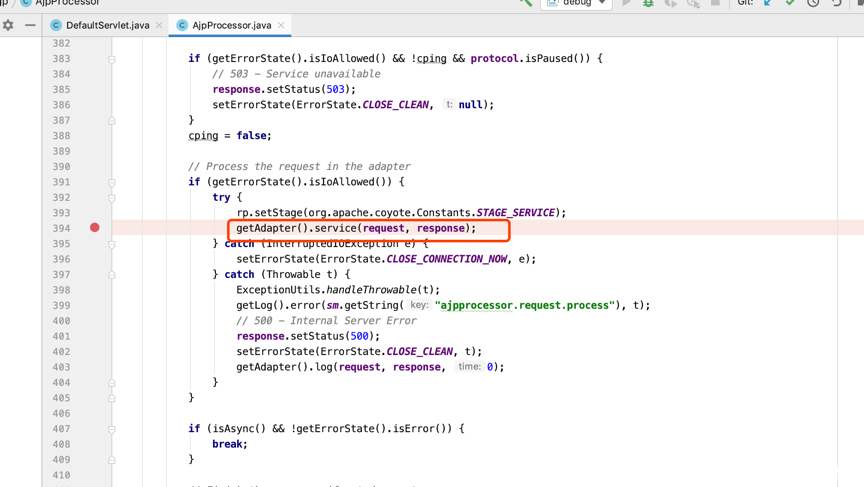Click the '// 503 – Service unavailable' comment
Screen dimensions: 864x487
[296, 74]
